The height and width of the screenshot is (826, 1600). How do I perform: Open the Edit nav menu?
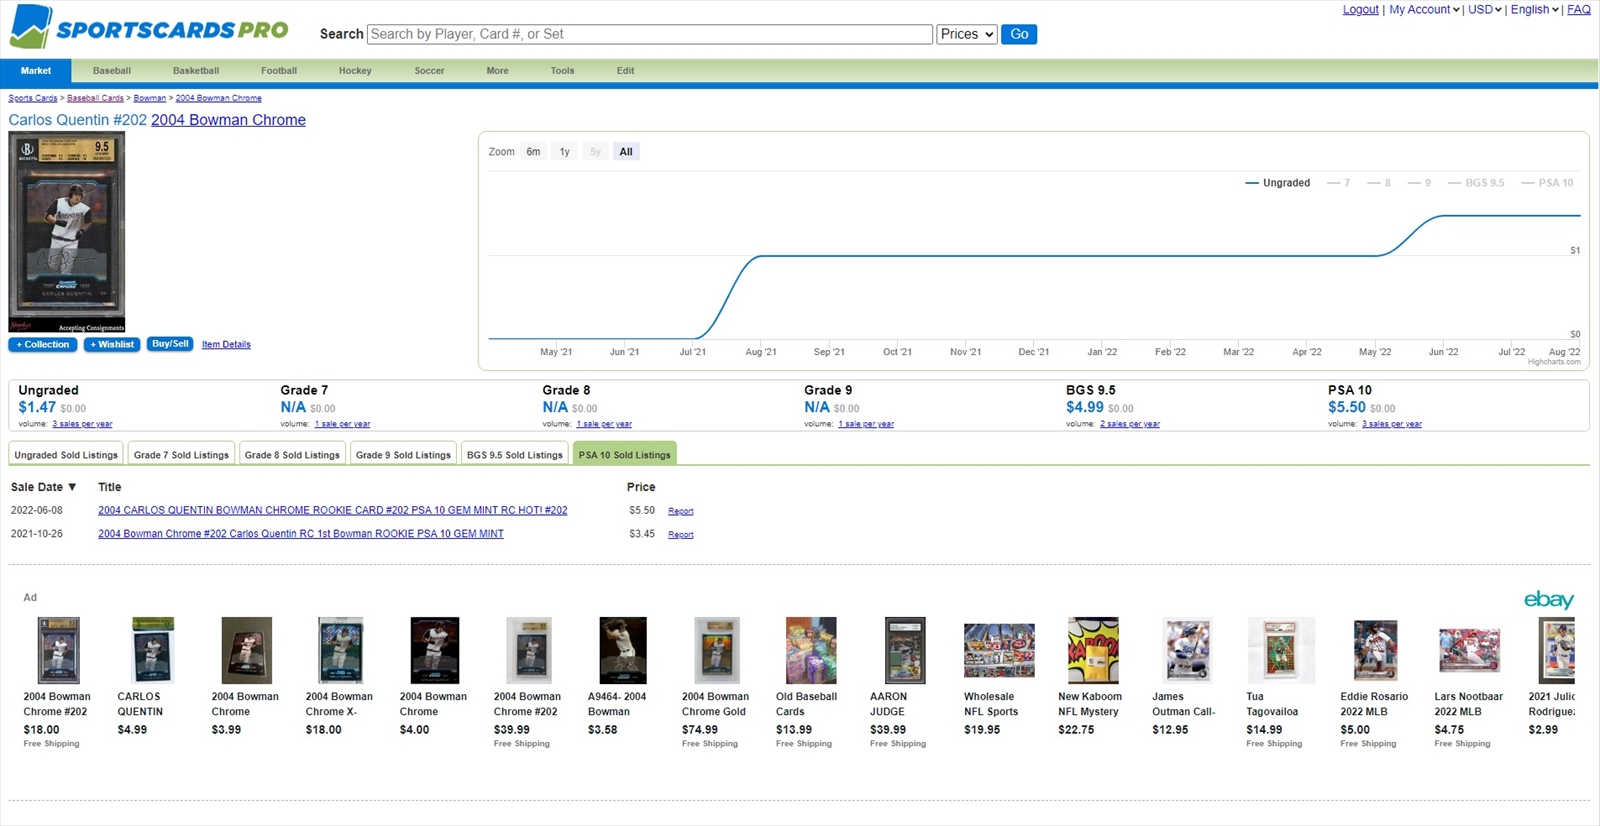coord(626,71)
